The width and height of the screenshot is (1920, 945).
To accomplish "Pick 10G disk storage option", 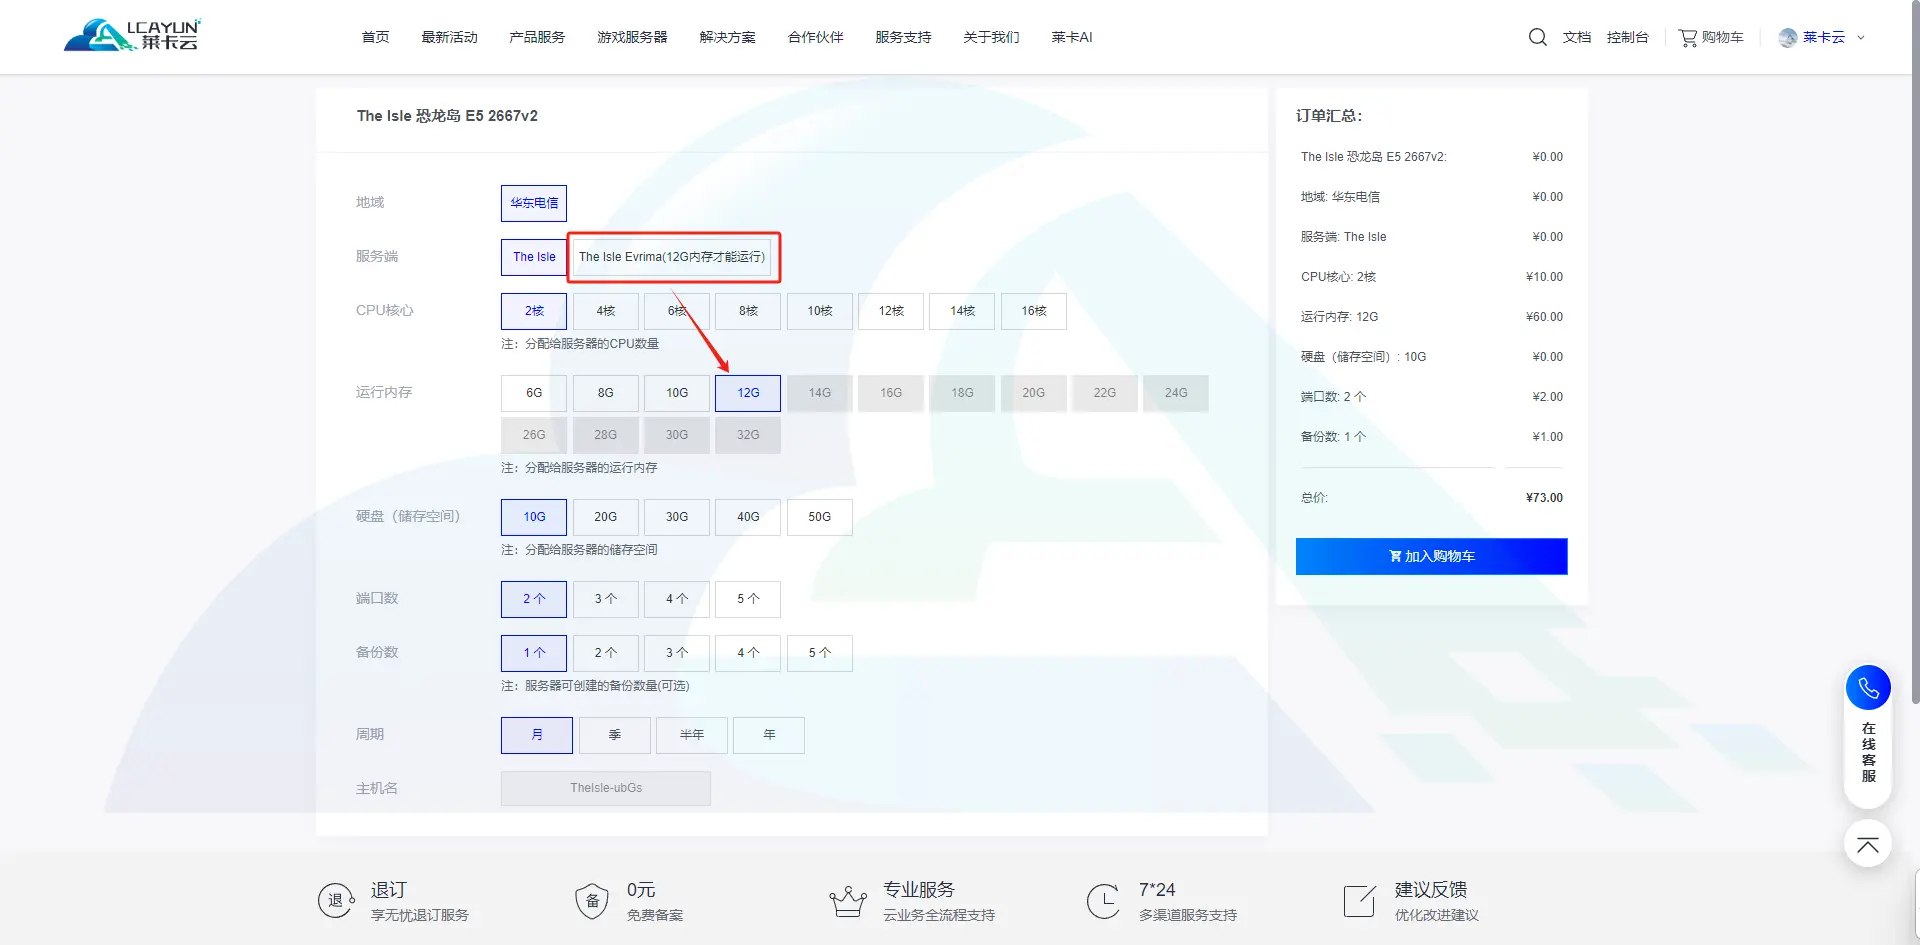I will (534, 517).
